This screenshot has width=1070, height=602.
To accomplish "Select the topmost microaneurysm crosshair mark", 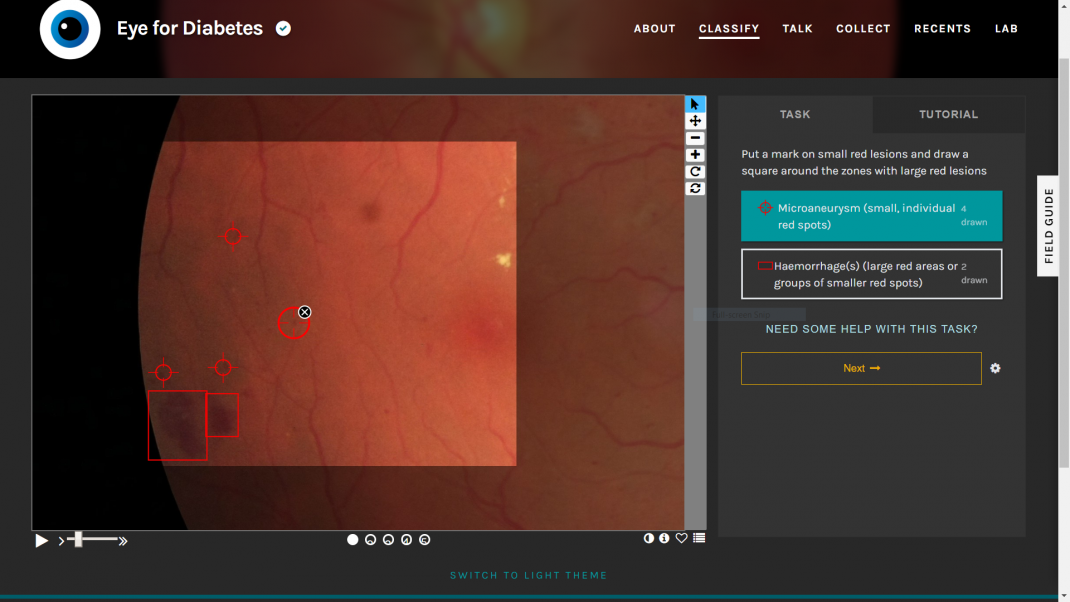I will coord(233,236).
